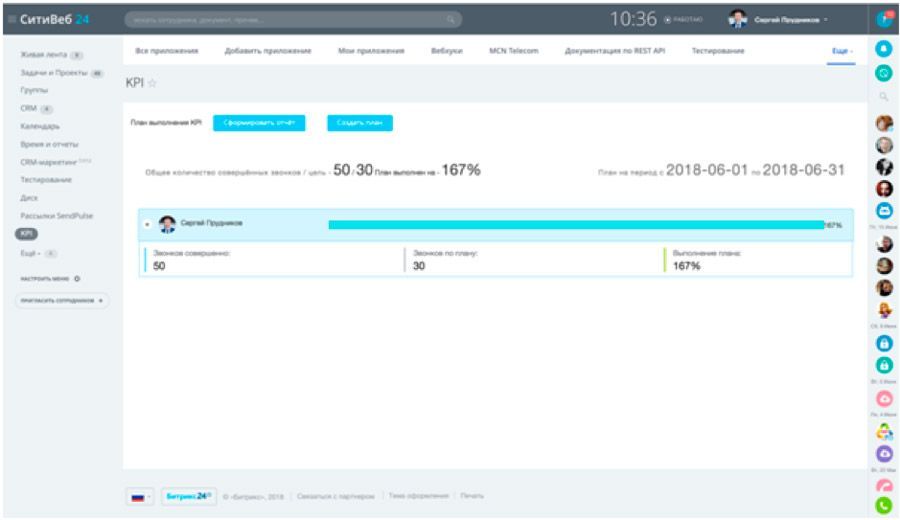Screen dimensions: 900x520
Task: Open the language flag selector in footer
Action: click(x=141, y=496)
